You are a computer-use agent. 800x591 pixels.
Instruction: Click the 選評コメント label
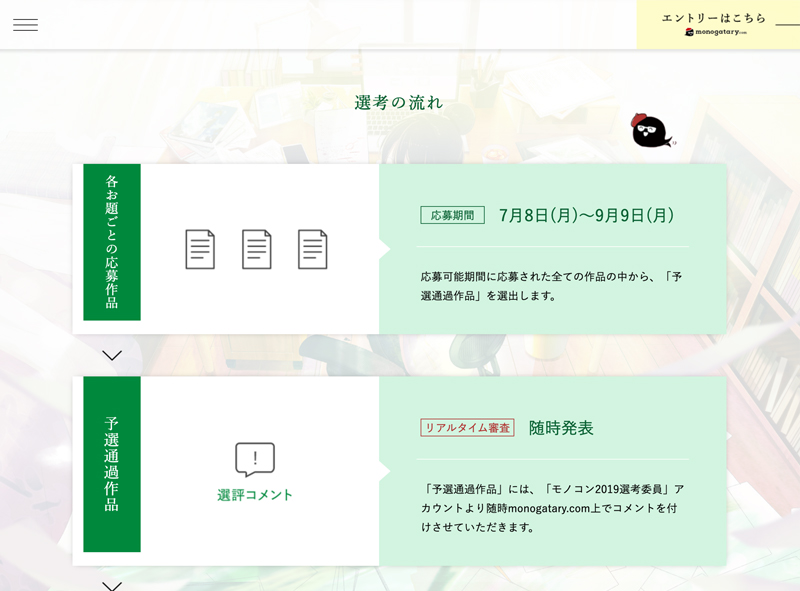[255, 495]
